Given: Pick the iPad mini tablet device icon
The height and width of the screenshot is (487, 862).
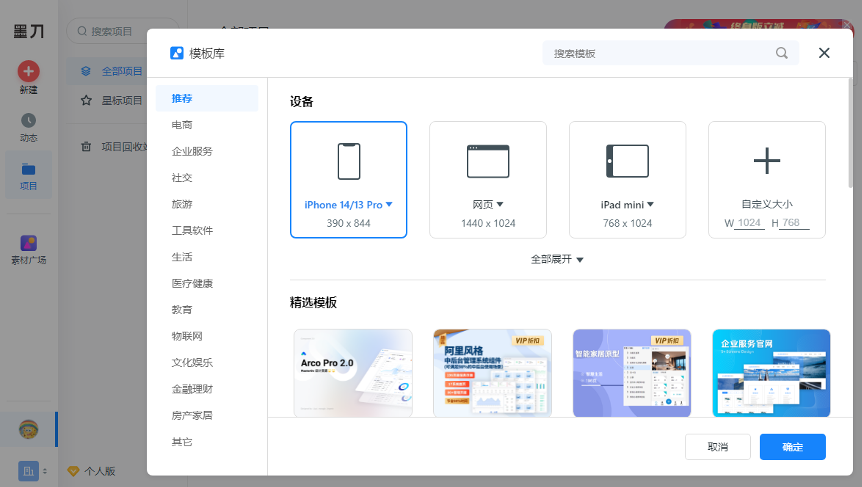Looking at the screenshot, I should tap(627, 161).
